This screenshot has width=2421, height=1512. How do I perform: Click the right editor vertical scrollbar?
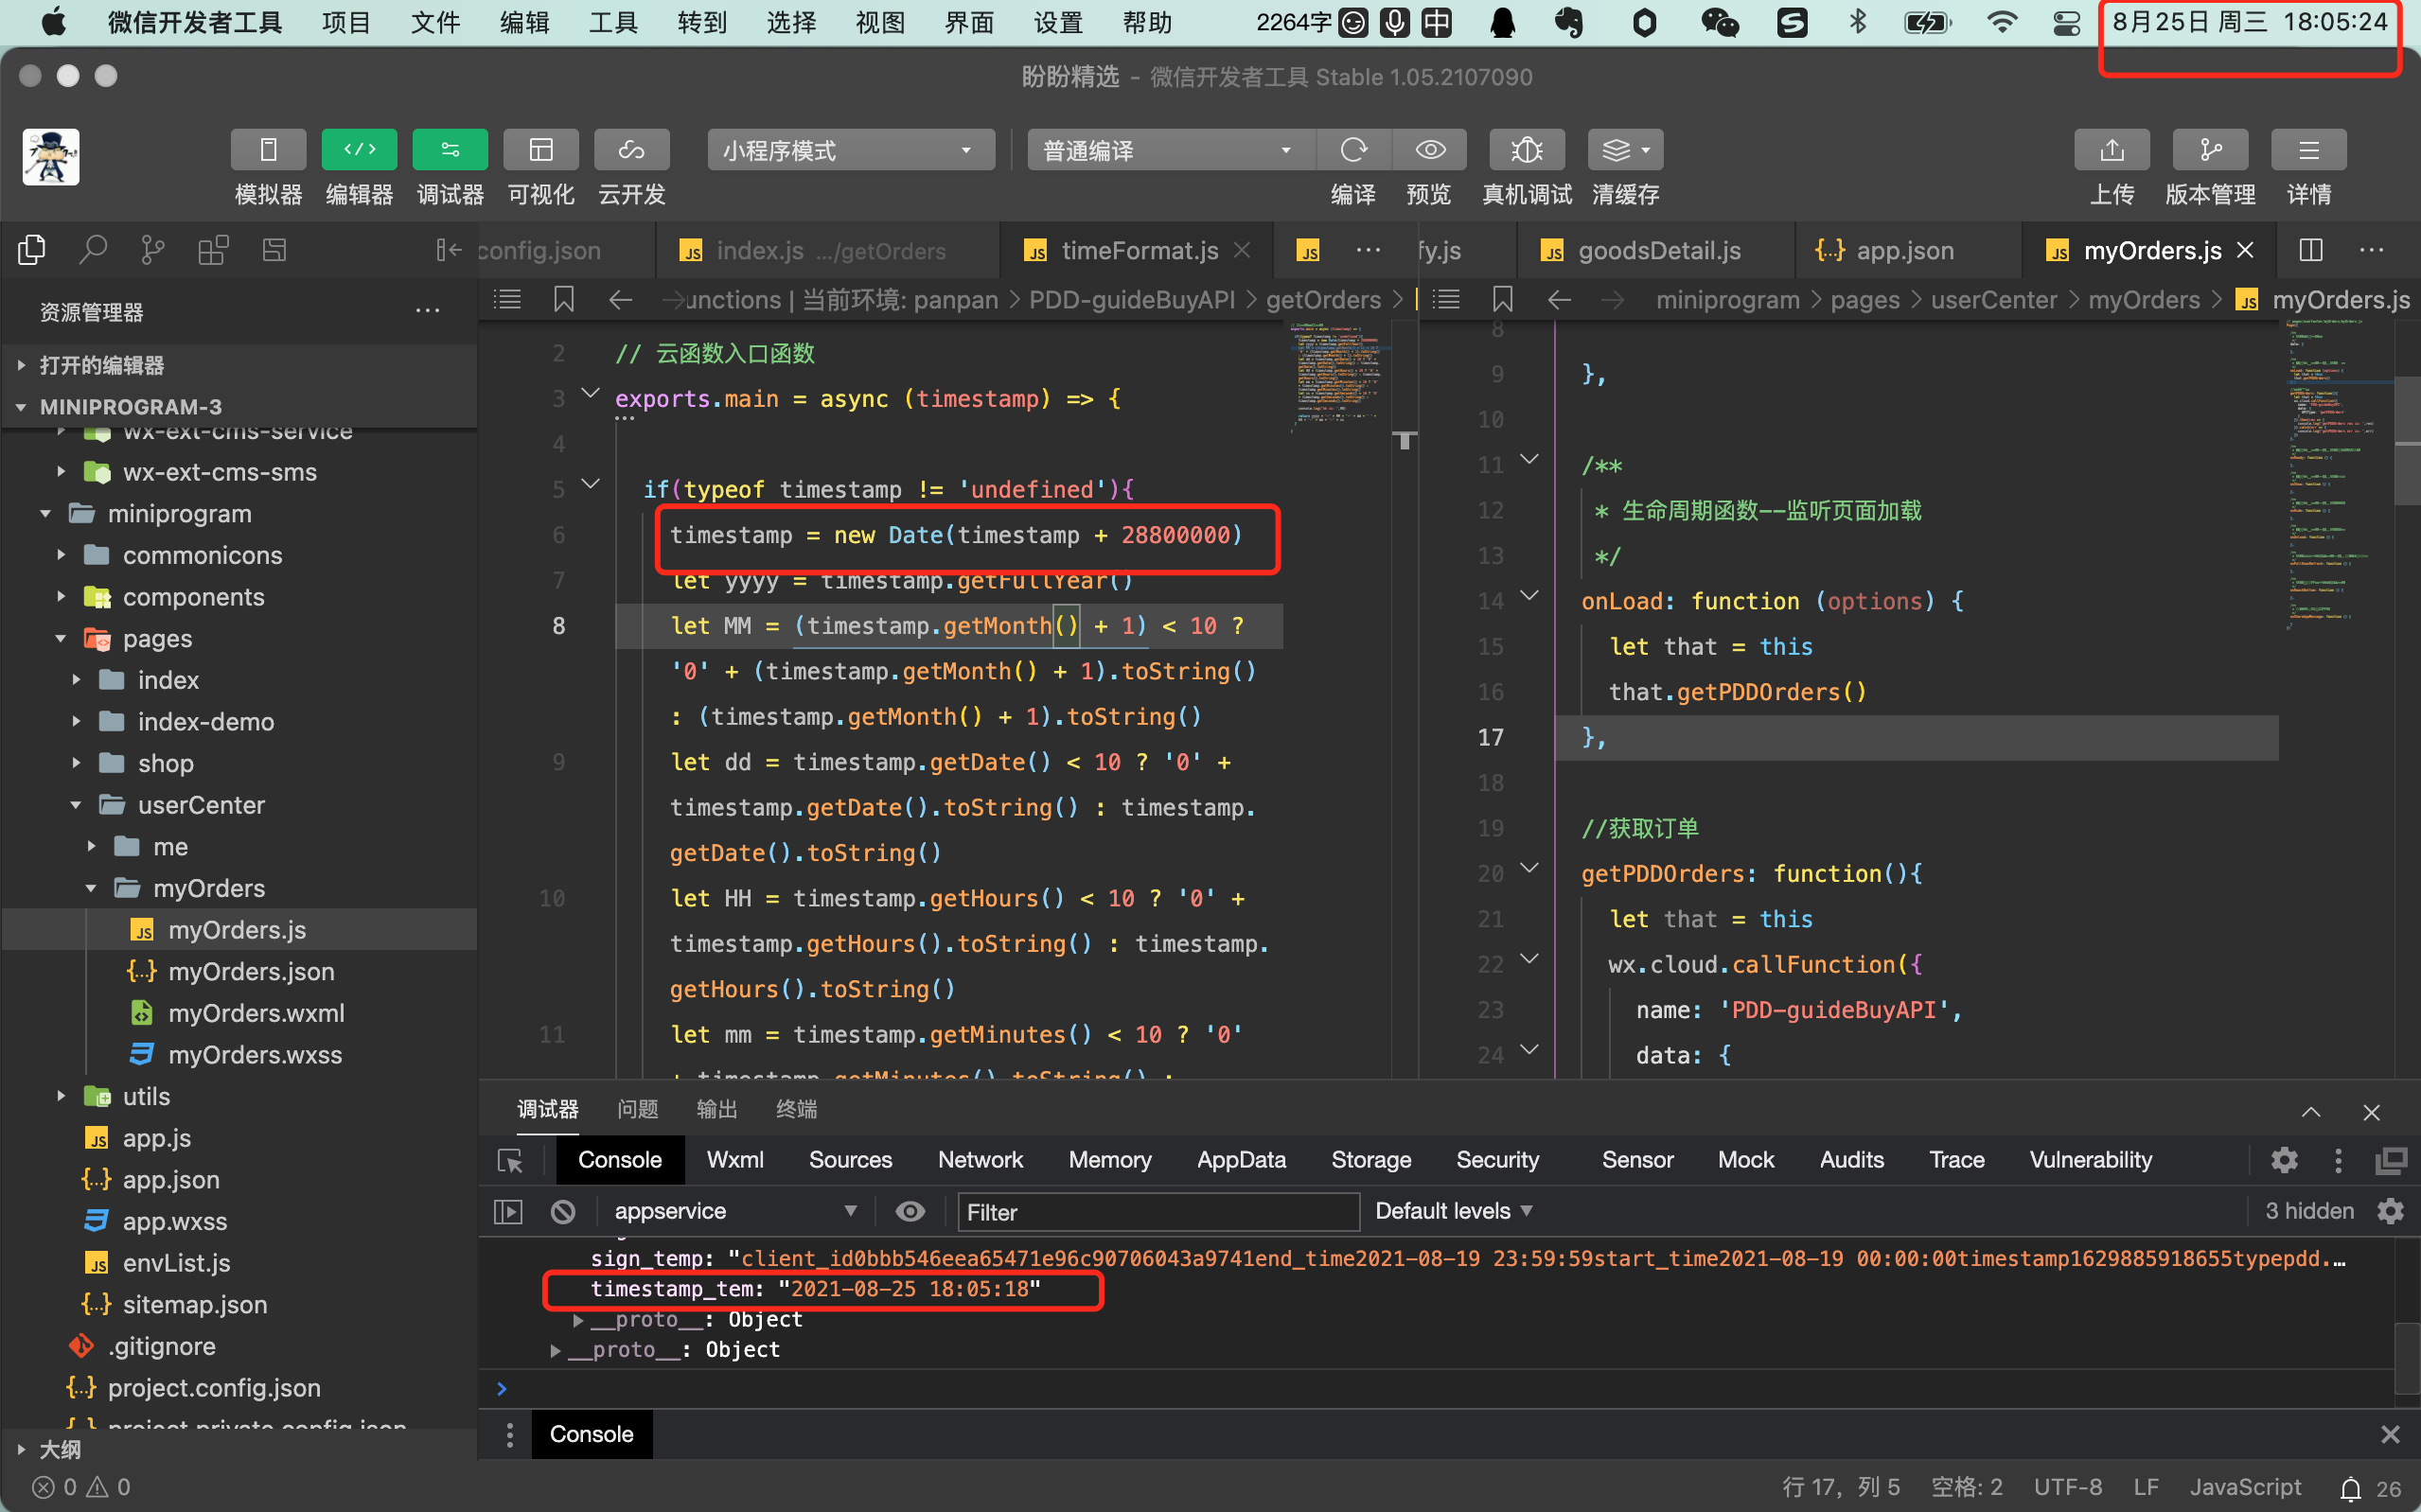[x=2406, y=440]
